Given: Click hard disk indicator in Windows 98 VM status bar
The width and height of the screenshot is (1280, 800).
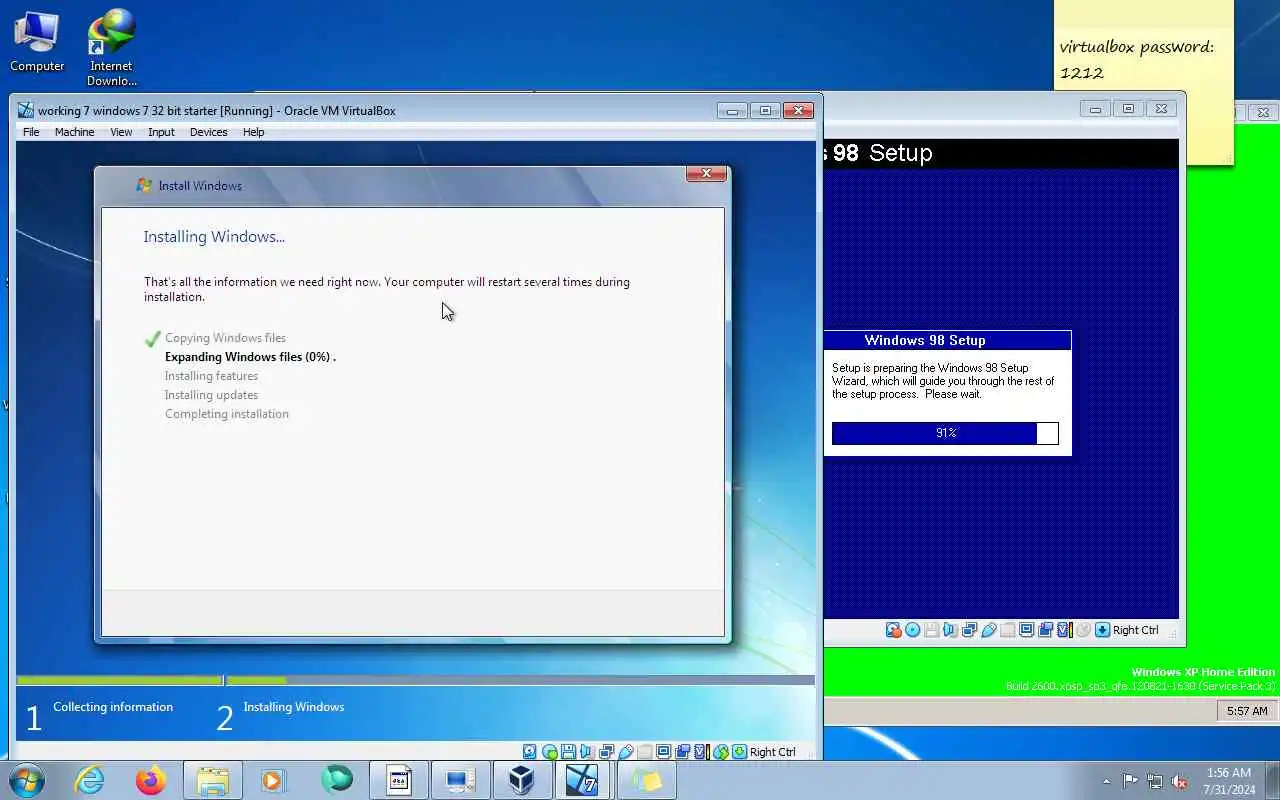Looking at the screenshot, I should (894, 630).
